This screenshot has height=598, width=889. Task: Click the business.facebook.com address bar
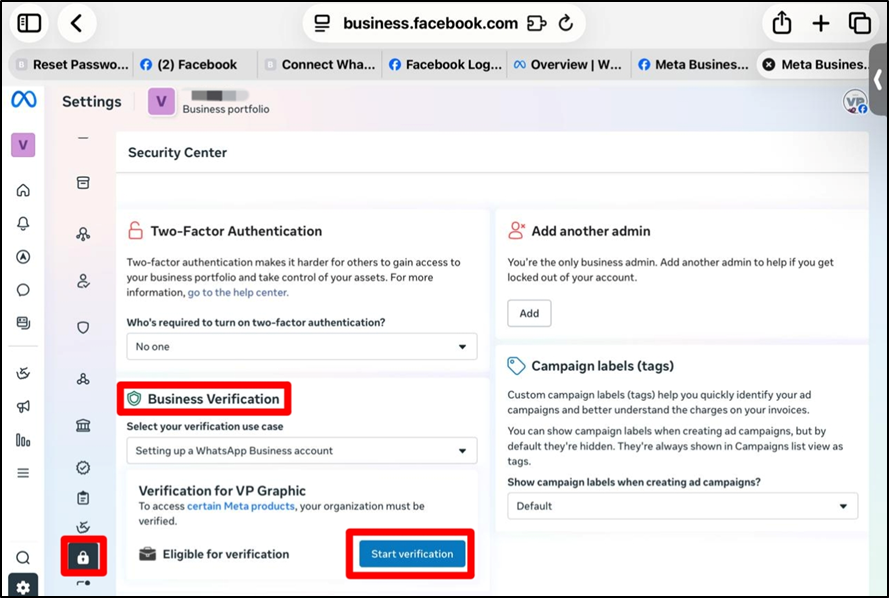tap(430, 23)
